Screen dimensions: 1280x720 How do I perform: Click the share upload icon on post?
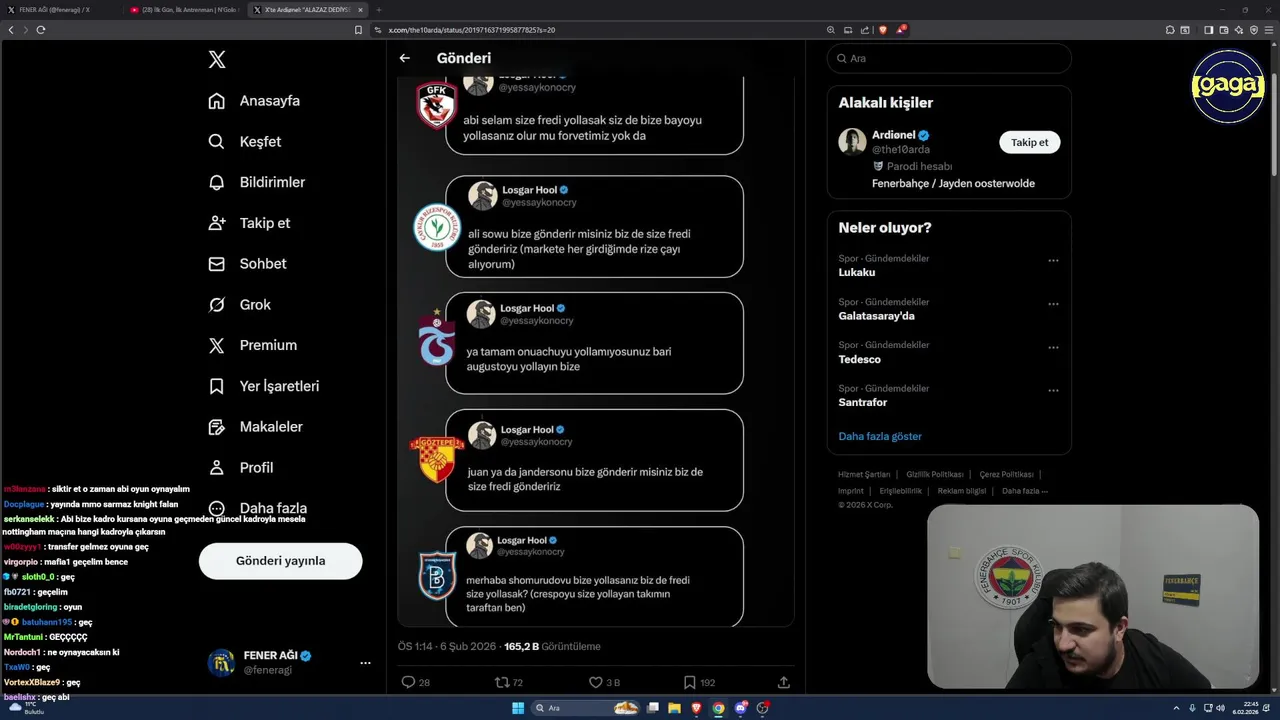click(x=784, y=682)
